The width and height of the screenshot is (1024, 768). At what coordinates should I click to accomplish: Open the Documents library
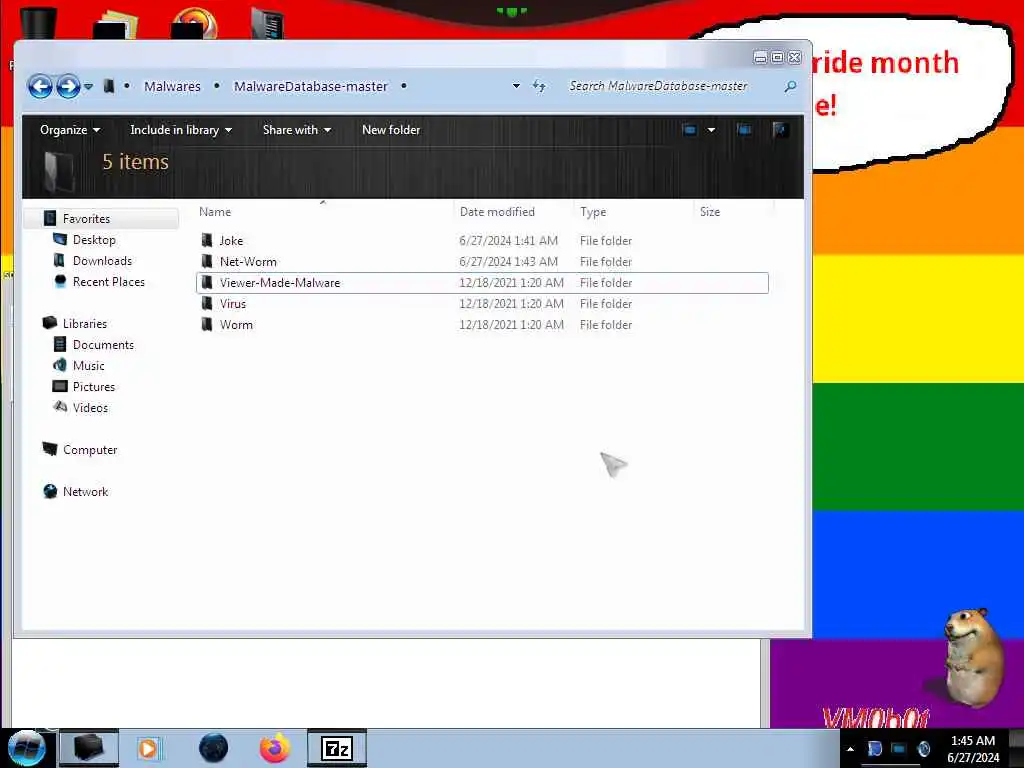(103, 345)
